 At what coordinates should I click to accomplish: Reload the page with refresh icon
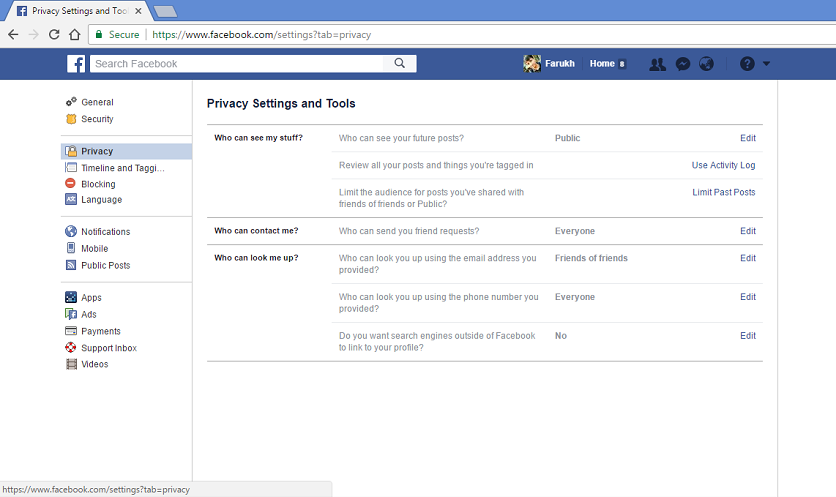click(x=54, y=35)
